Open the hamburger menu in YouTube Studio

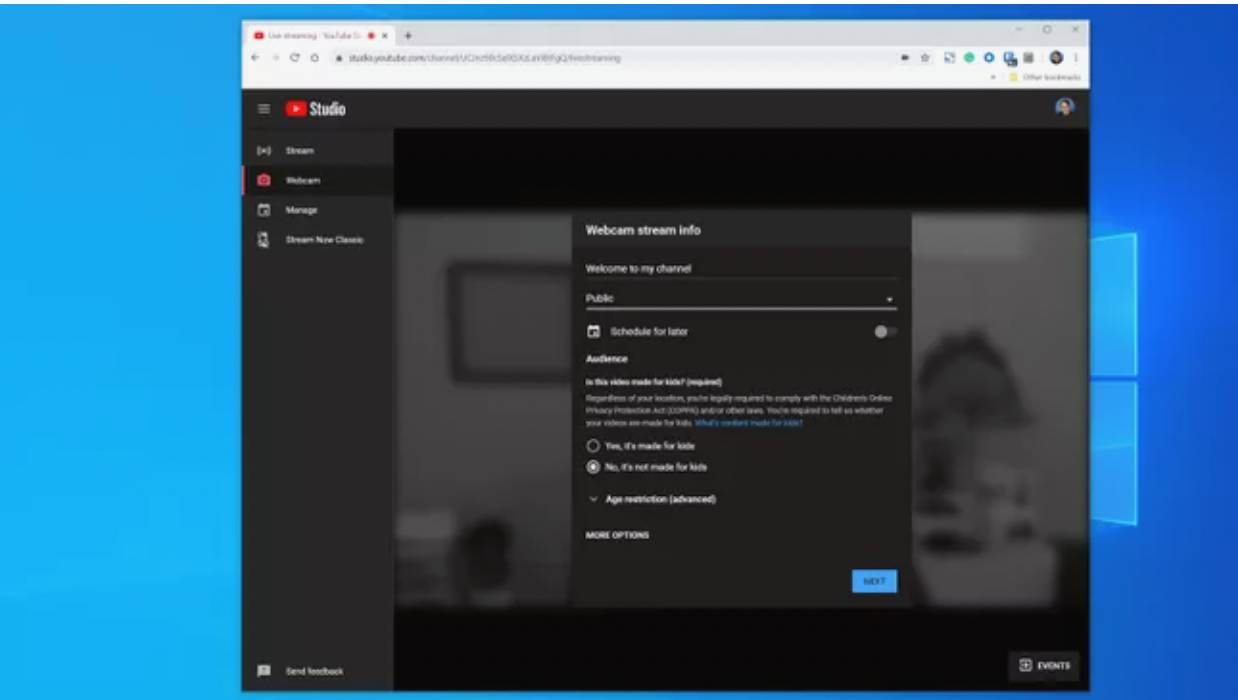pyautogui.click(x=264, y=109)
